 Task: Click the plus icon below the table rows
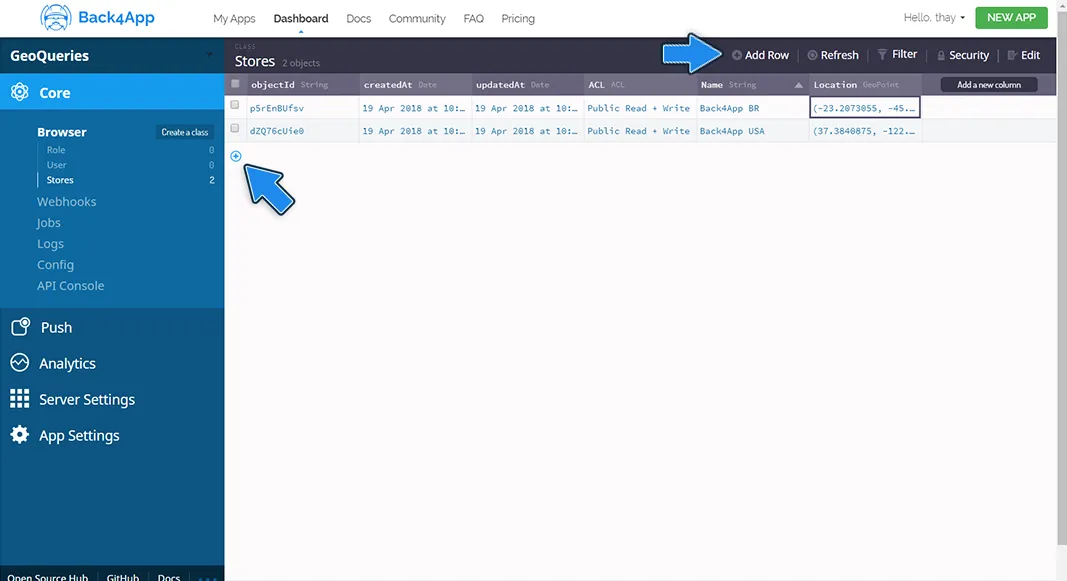click(x=235, y=156)
